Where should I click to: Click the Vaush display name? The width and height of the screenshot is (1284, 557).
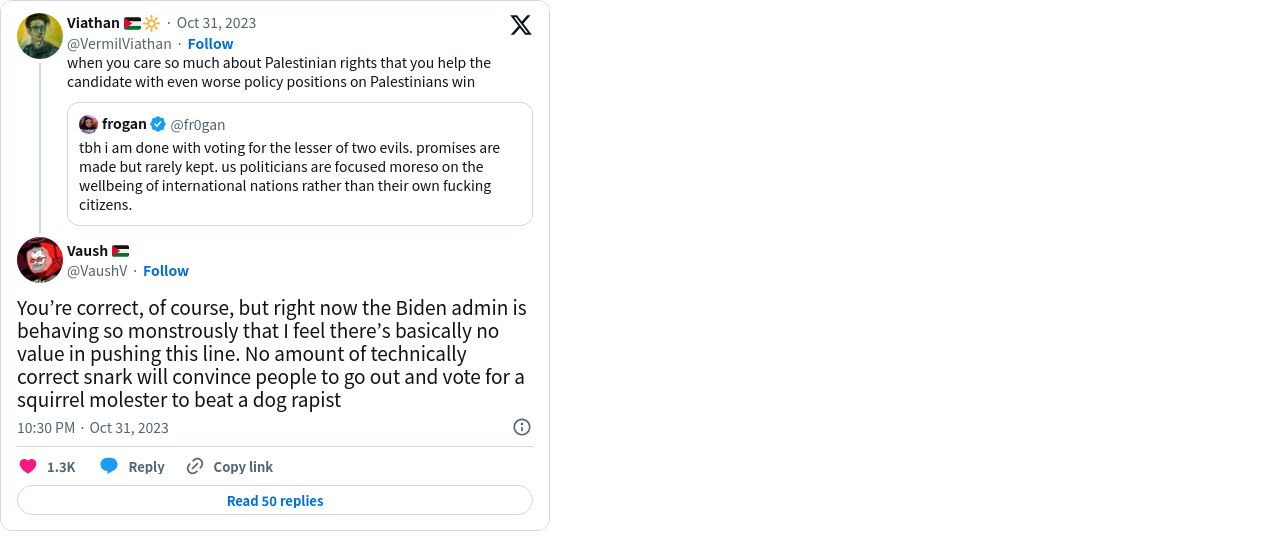point(87,251)
